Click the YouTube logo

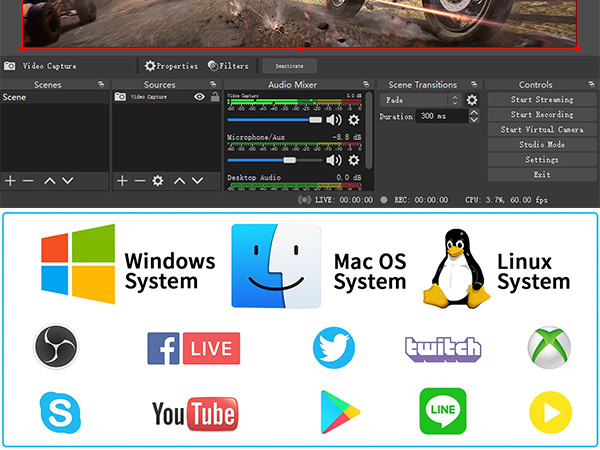click(195, 414)
